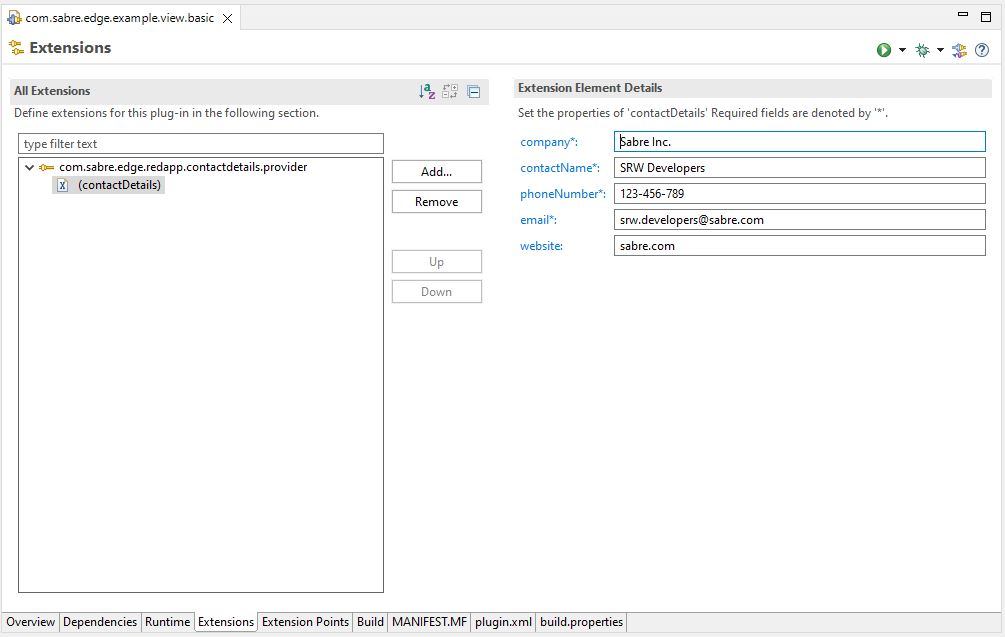Switch to the Dependencies tab
Screen dimensions: 1005x637
point(100,622)
